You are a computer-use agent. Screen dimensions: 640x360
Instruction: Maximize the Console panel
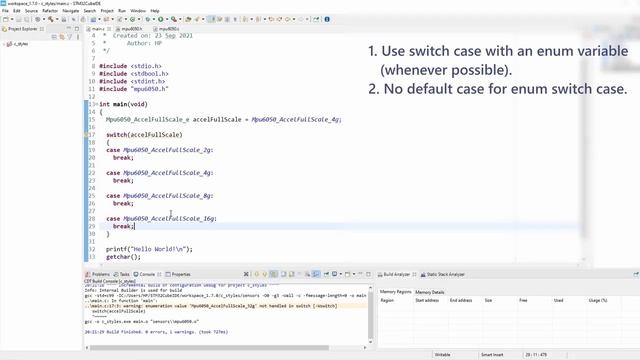368,274
